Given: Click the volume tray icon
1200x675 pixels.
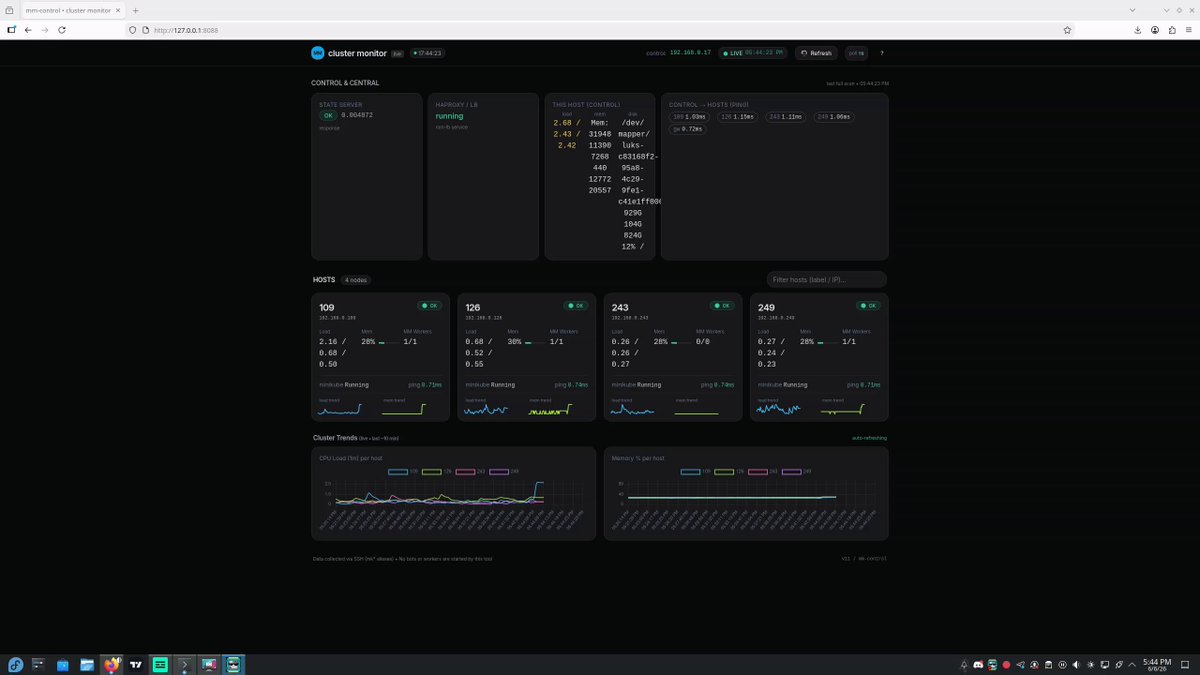Looking at the screenshot, I should 1076,664.
